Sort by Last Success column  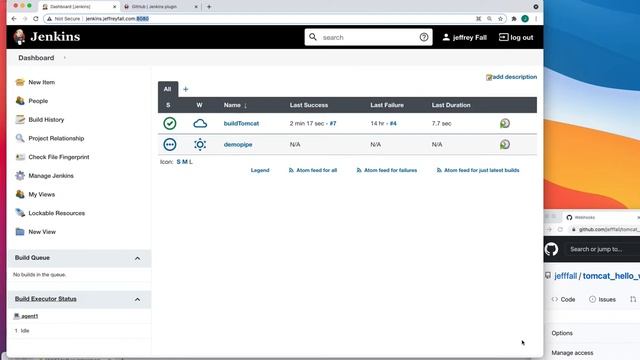click(309, 105)
